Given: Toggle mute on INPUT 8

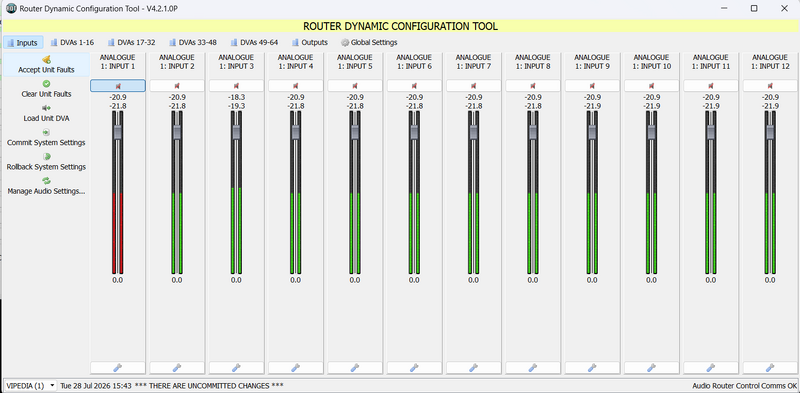Looking at the screenshot, I should click(x=533, y=86).
